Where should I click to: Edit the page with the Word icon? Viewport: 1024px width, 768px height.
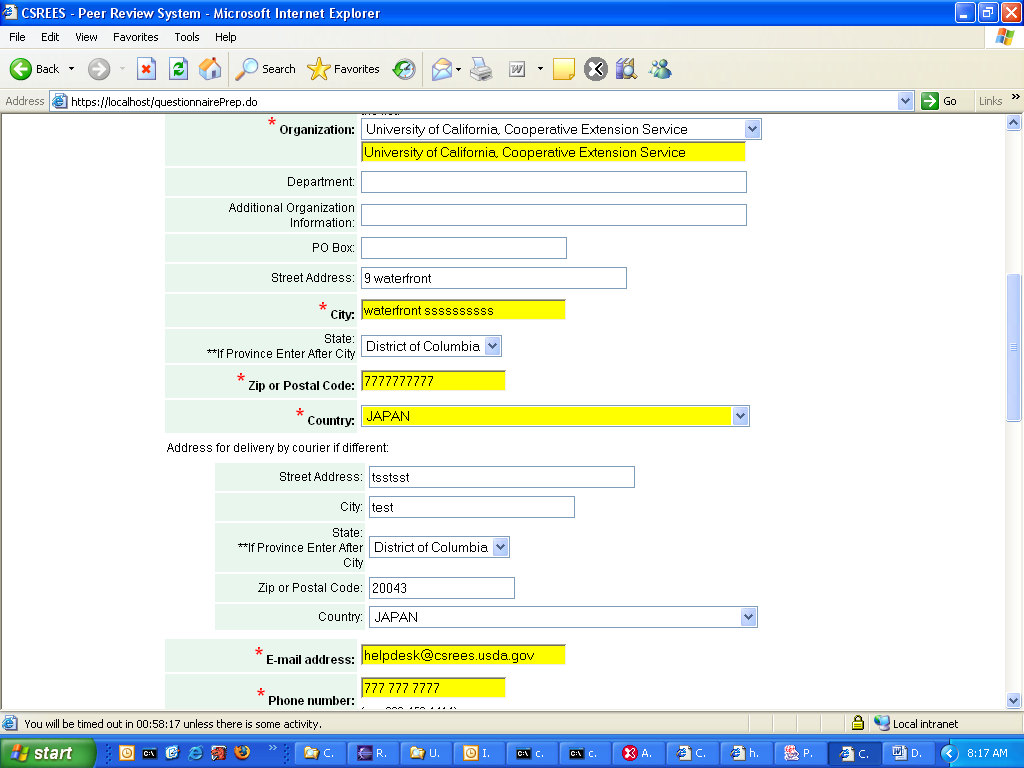pos(517,69)
